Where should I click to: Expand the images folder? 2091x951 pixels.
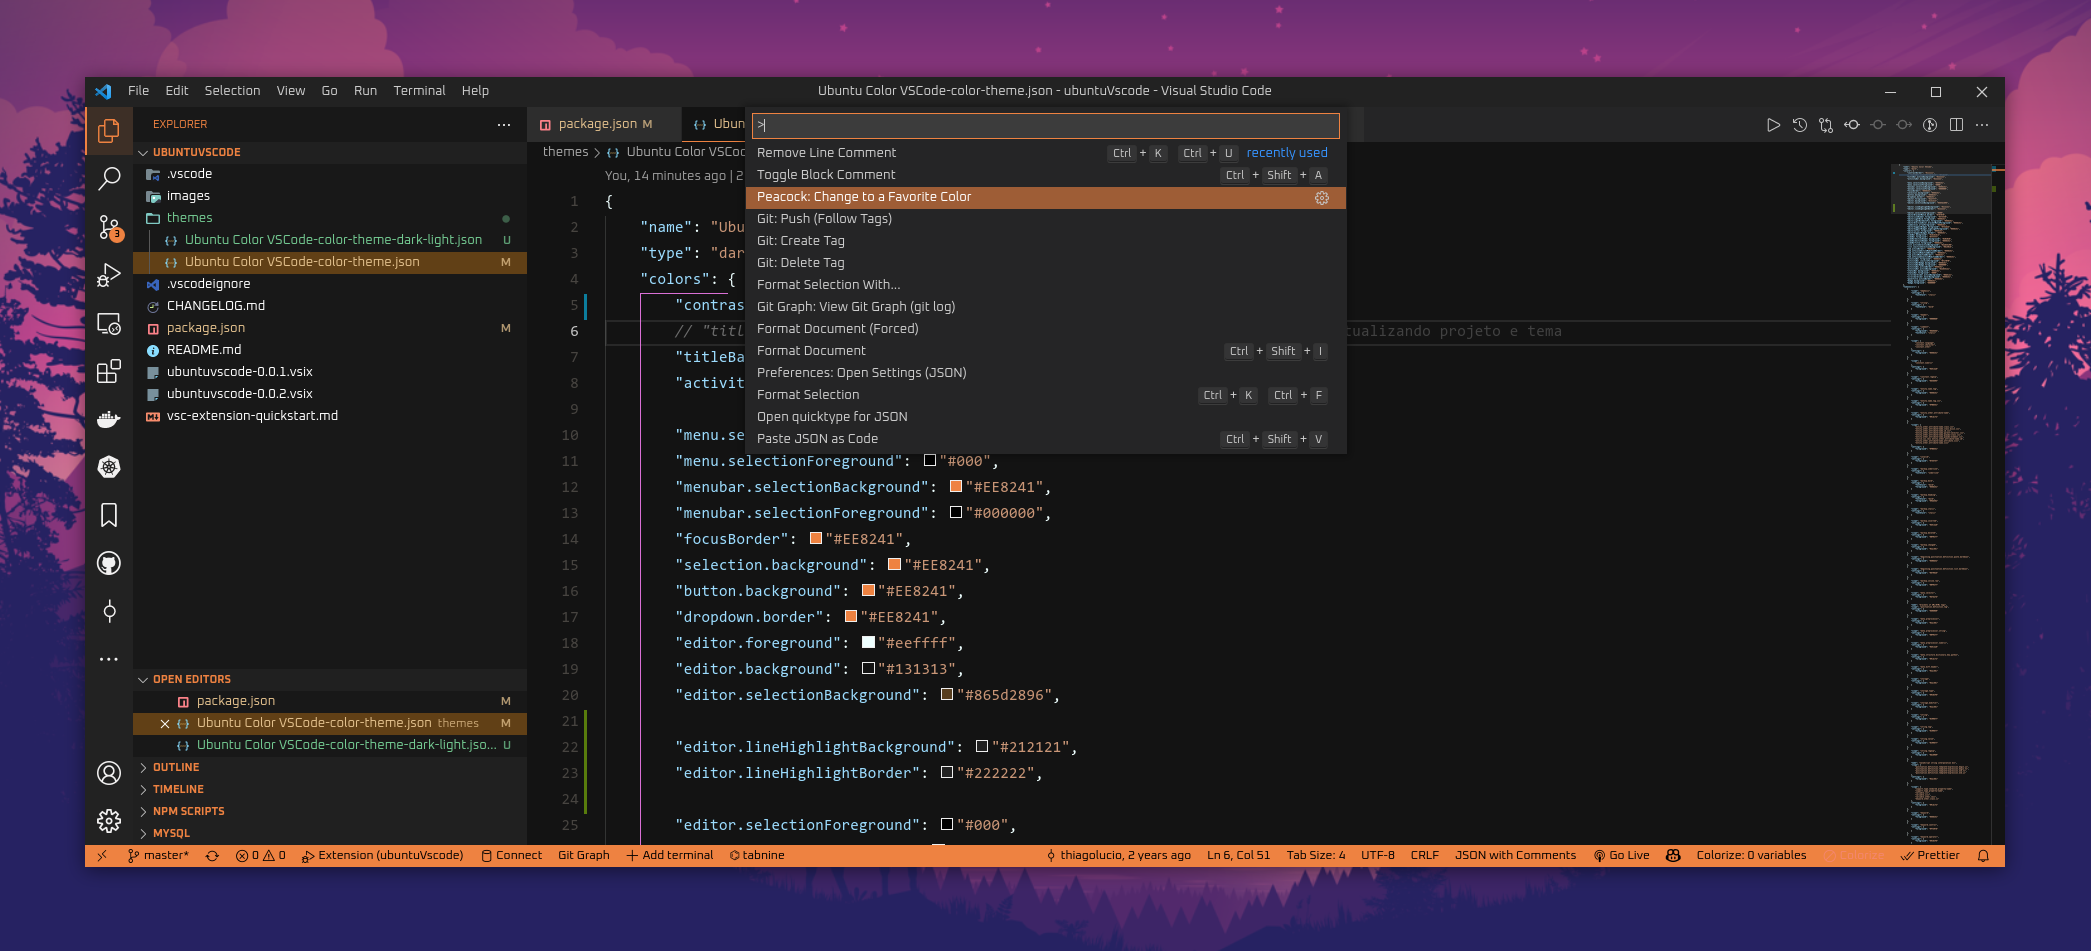(330, 196)
